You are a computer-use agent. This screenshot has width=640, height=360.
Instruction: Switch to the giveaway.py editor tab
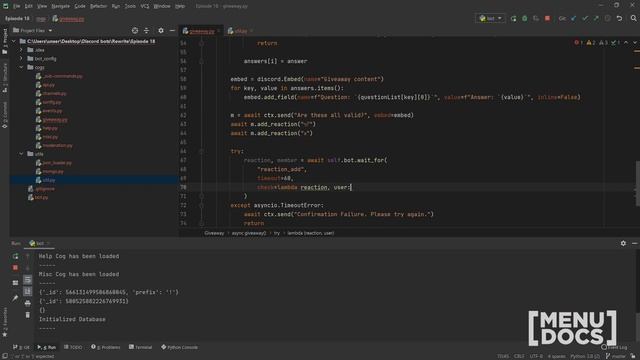[x=201, y=31]
